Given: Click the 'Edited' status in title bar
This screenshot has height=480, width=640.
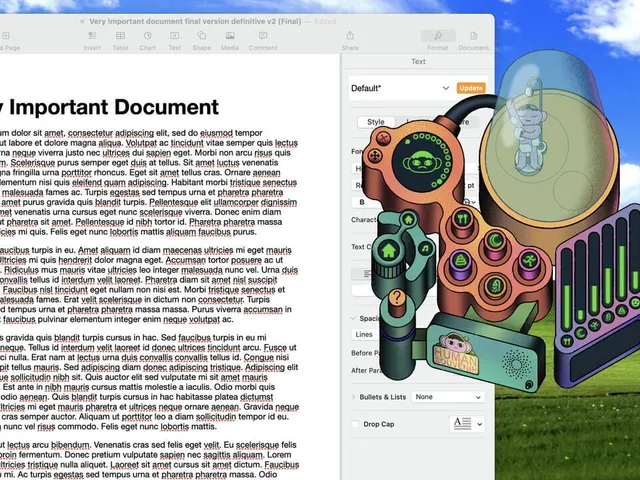Looking at the screenshot, I should (325, 21).
